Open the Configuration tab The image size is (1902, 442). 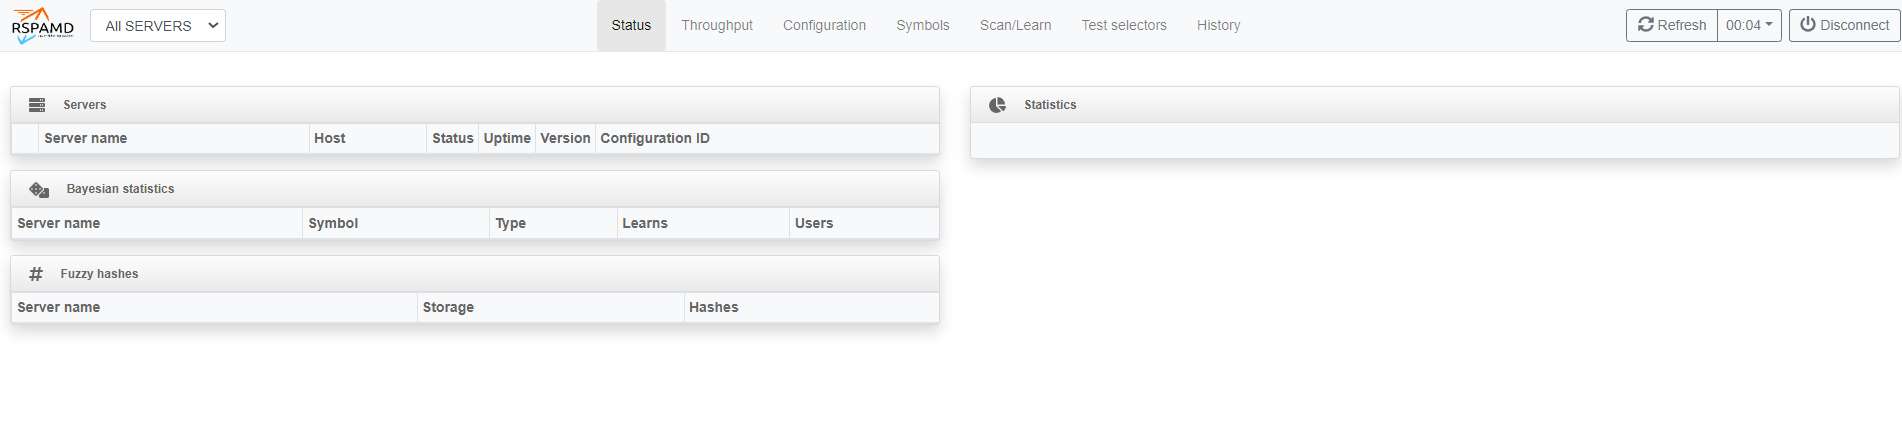point(824,25)
